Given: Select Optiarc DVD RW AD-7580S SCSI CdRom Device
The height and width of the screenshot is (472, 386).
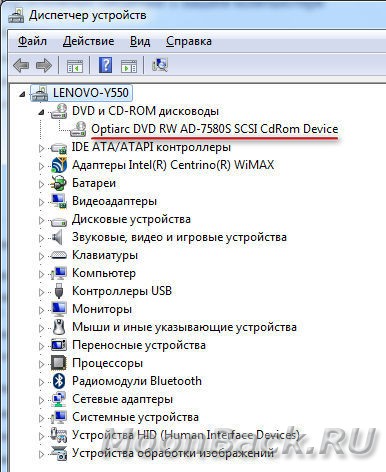Looking at the screenshot, I should click(215, 129).
